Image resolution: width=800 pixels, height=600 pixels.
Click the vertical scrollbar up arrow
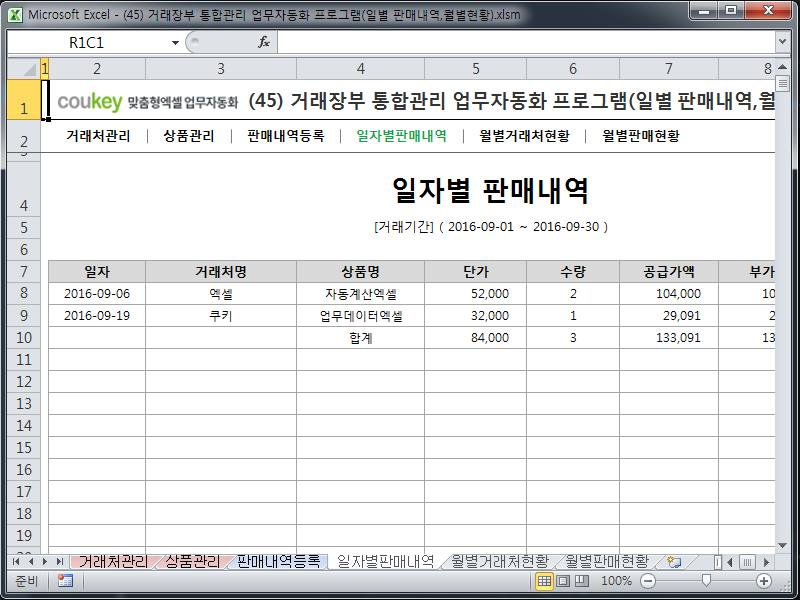coord(782,67)
